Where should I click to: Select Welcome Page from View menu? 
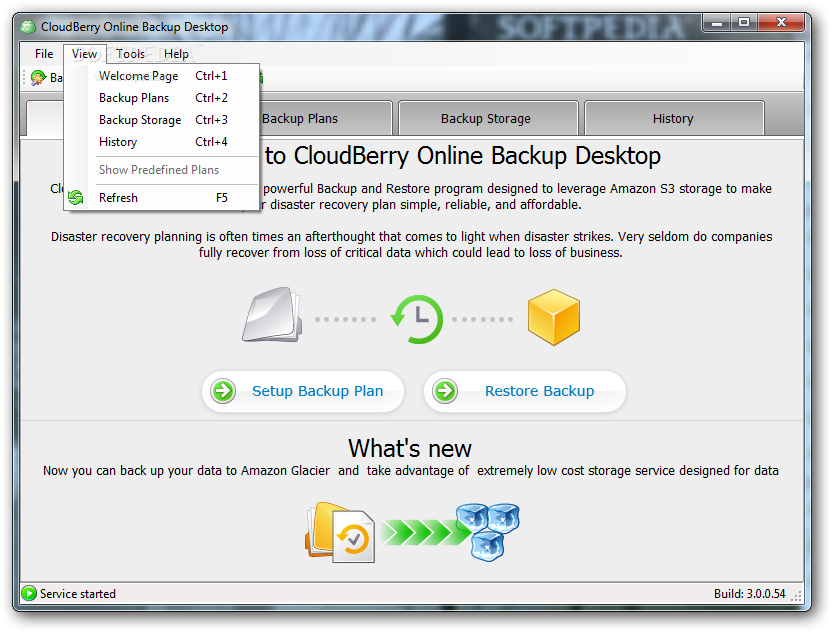[162, 76]
